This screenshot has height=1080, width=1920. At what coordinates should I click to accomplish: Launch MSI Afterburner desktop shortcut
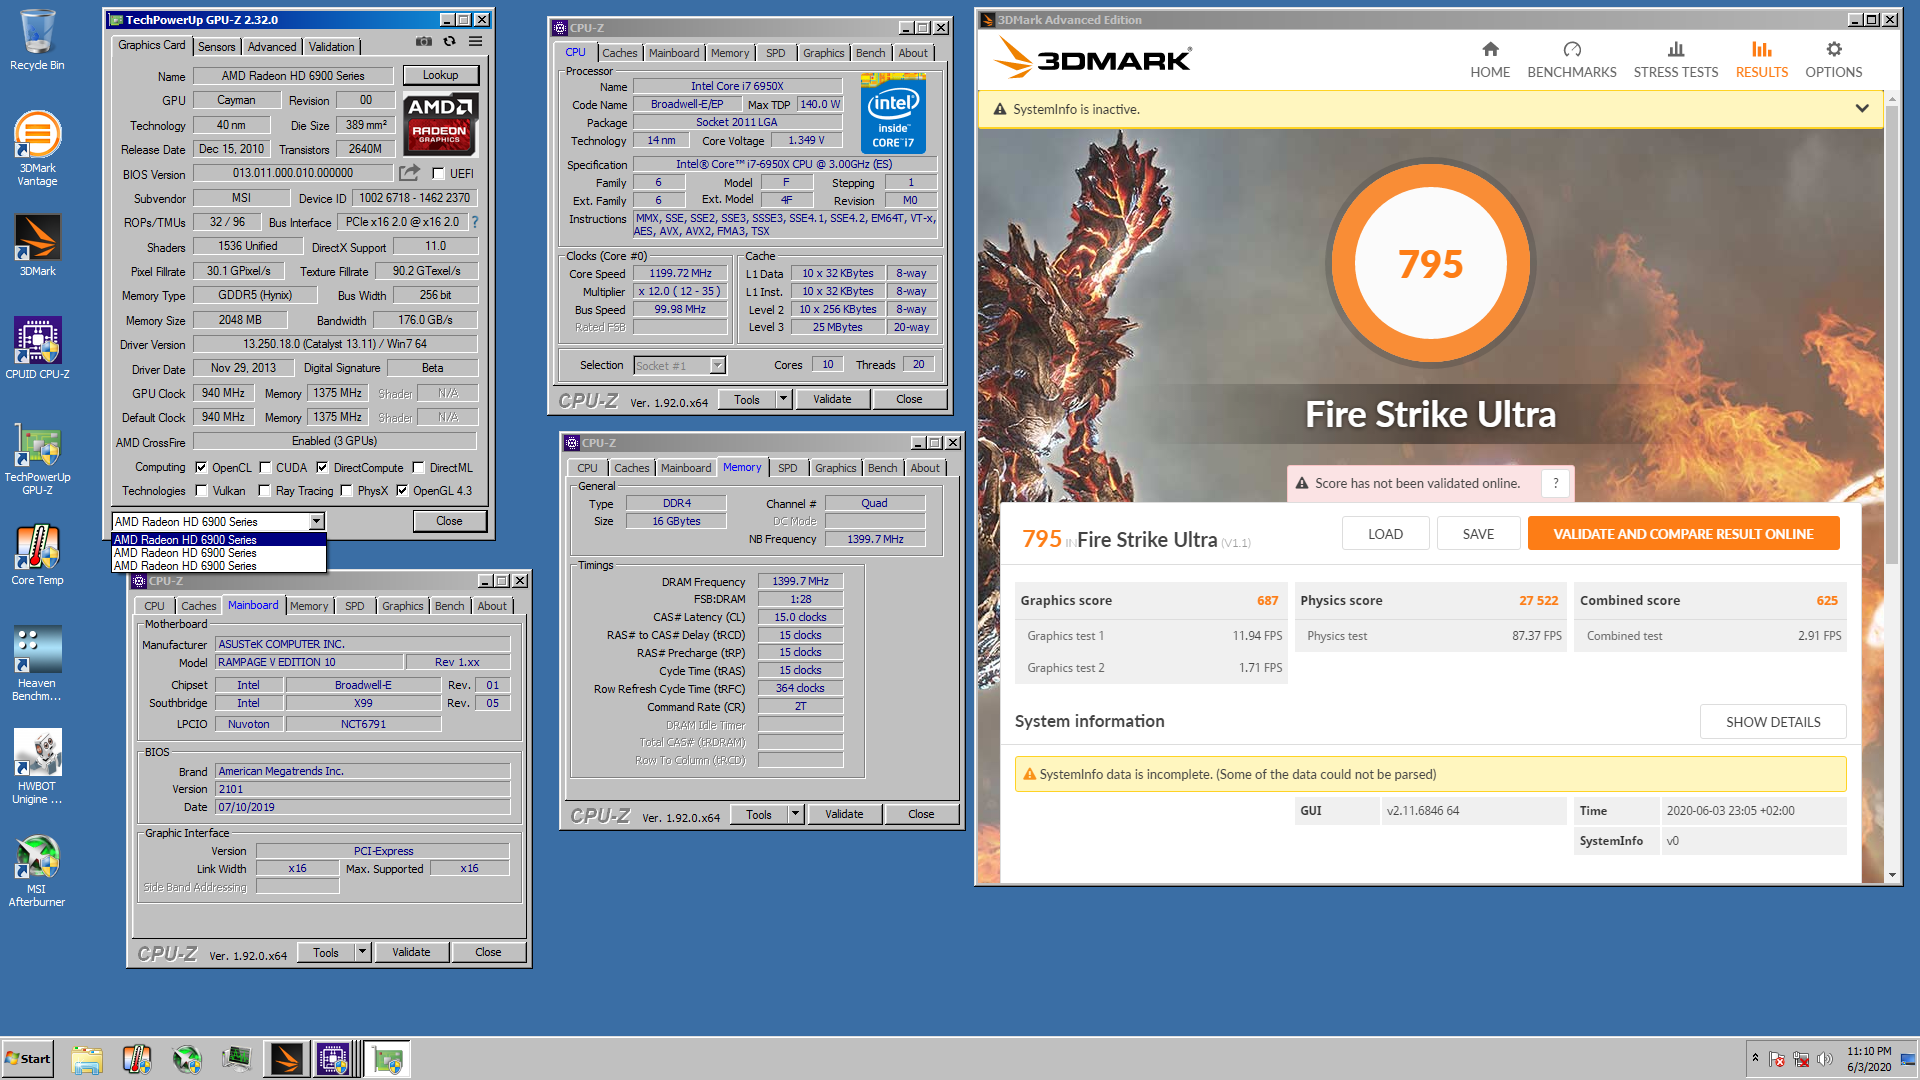point(37,870)
